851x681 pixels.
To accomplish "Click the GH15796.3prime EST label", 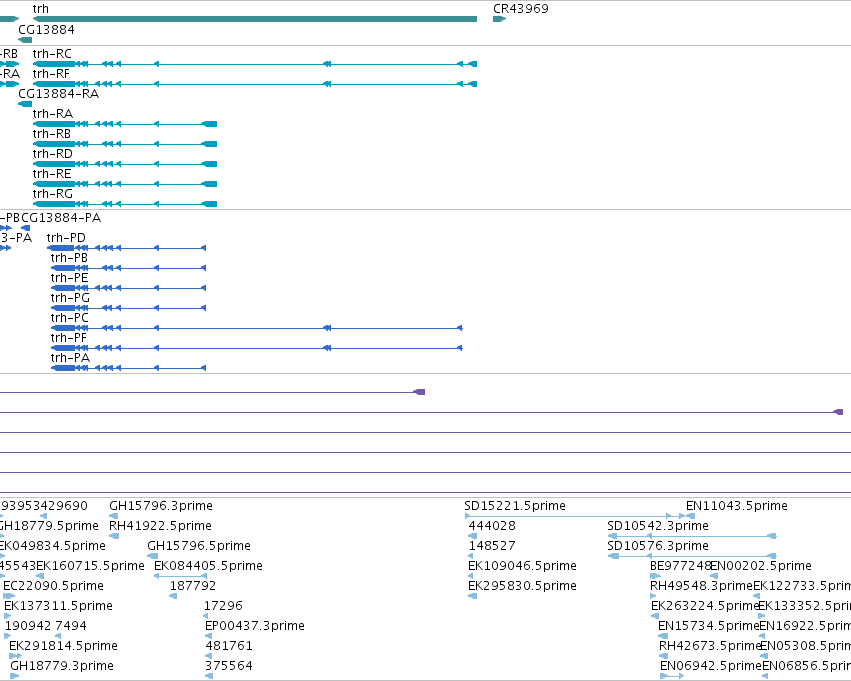I will coord(161,506).
